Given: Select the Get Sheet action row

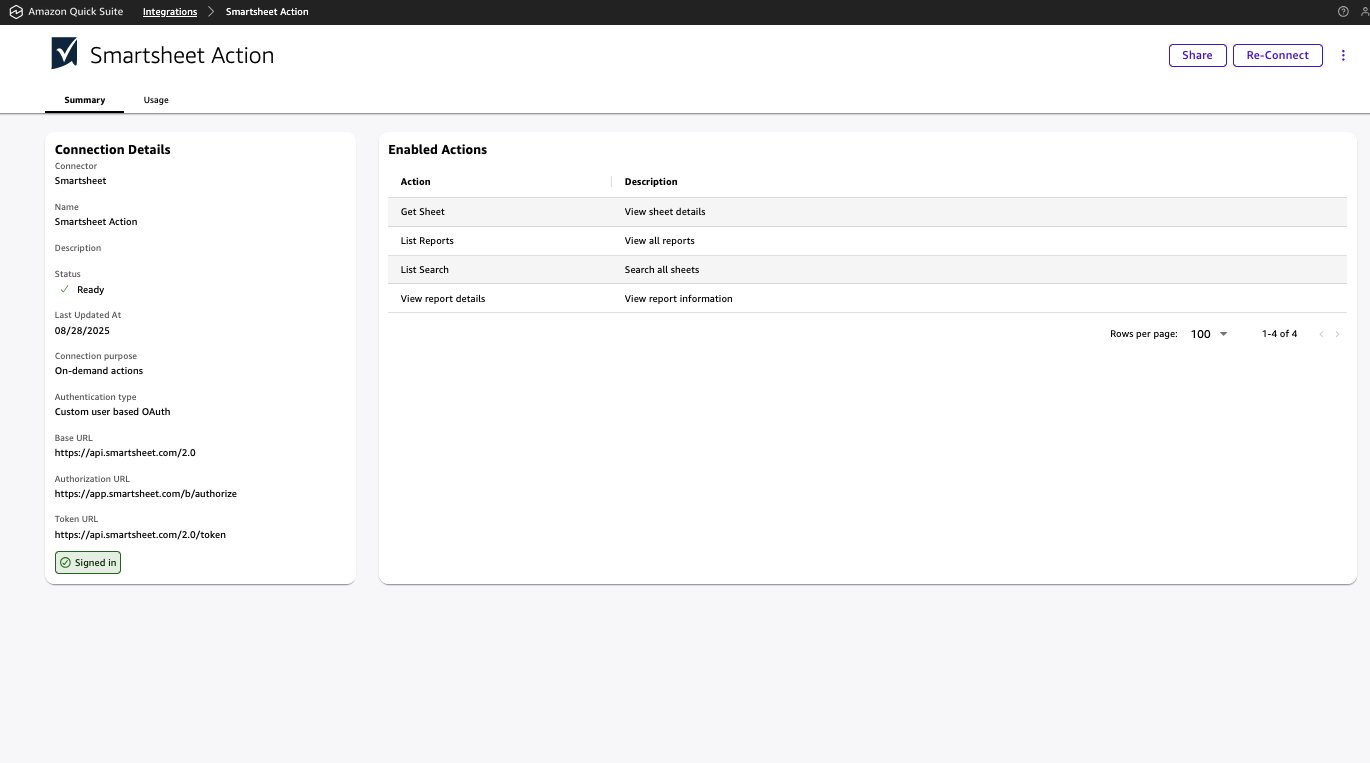Looking at the screenshot, I should coord(423,212).
